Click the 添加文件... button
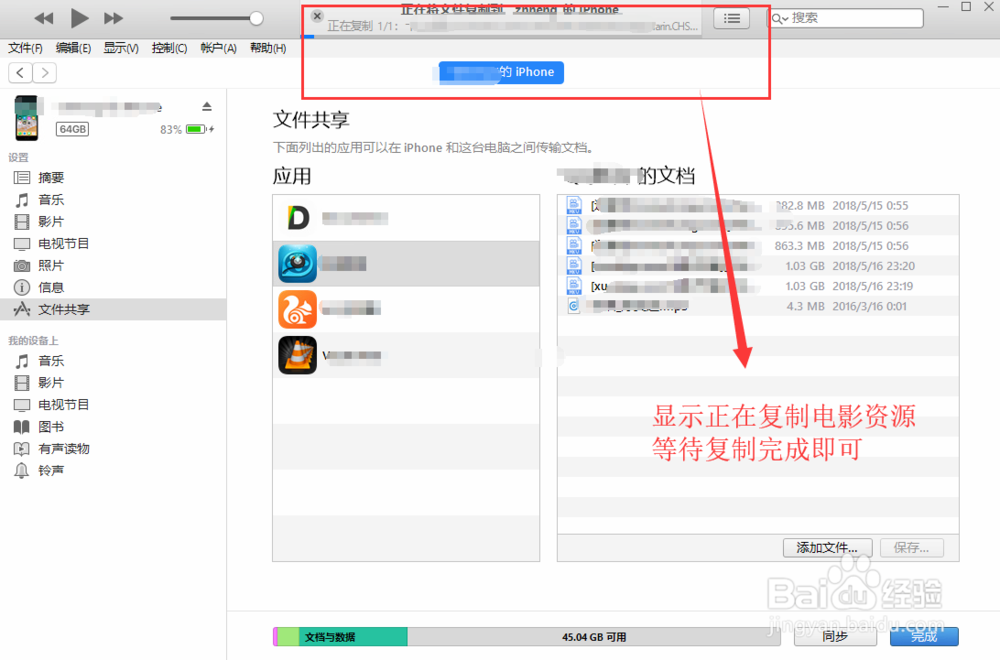 click(827, 548)
